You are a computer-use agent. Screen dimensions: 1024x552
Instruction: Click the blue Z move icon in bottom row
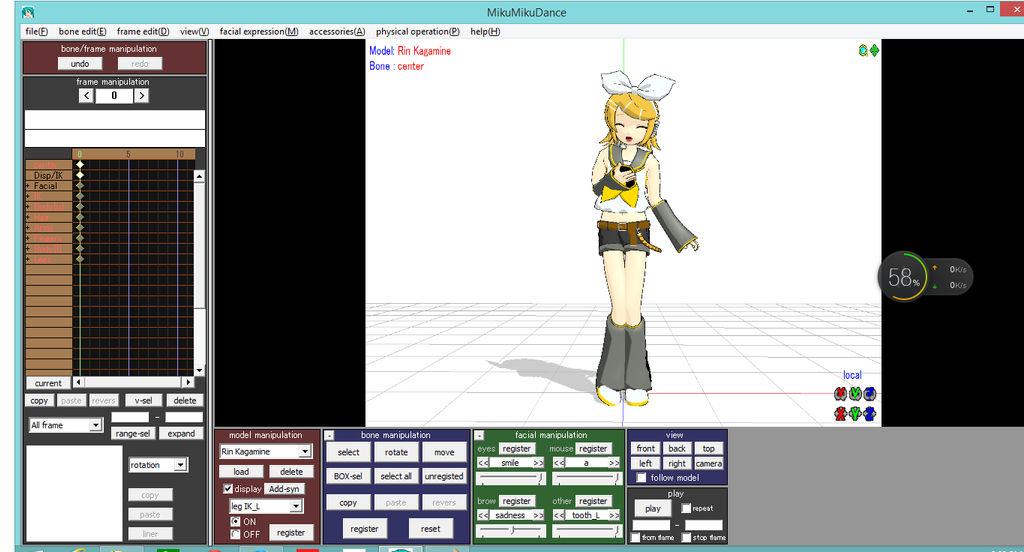[869, 414]
